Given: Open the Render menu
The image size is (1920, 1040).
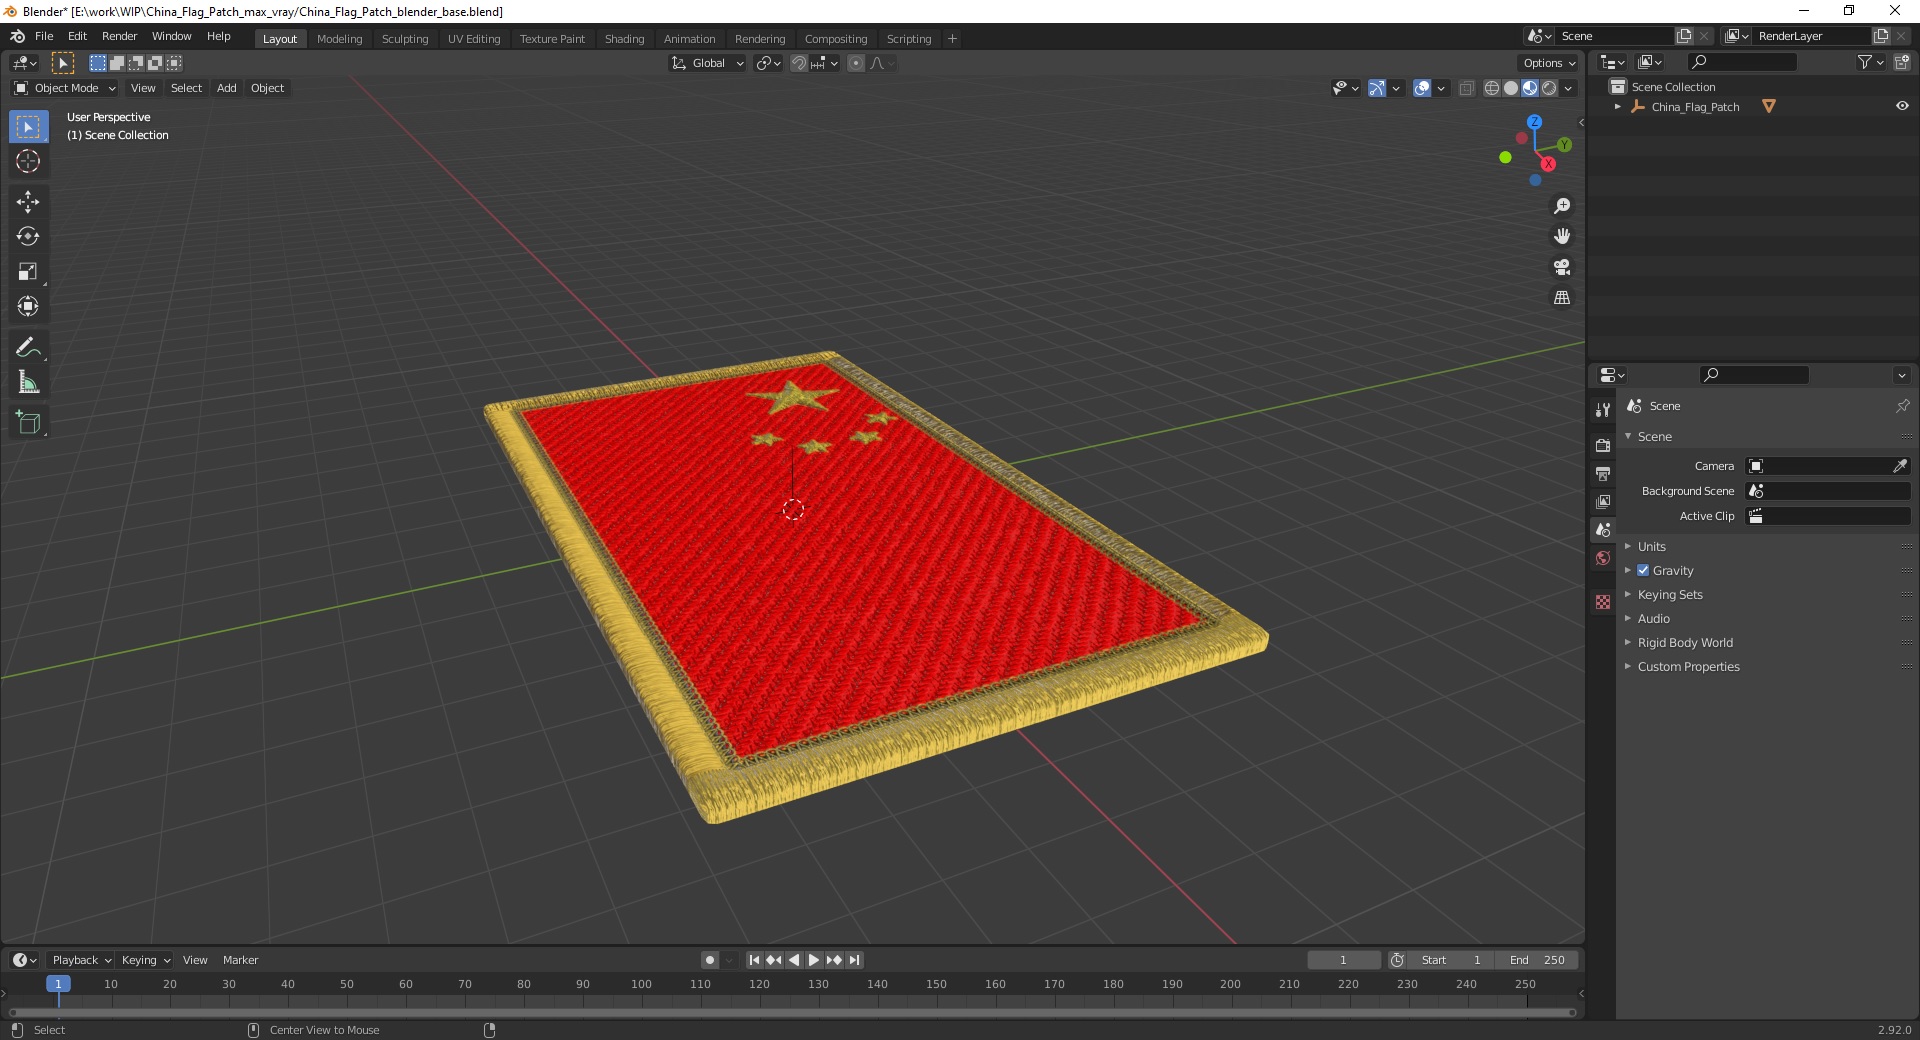Looking at the screenshot, I should [119, 36].
